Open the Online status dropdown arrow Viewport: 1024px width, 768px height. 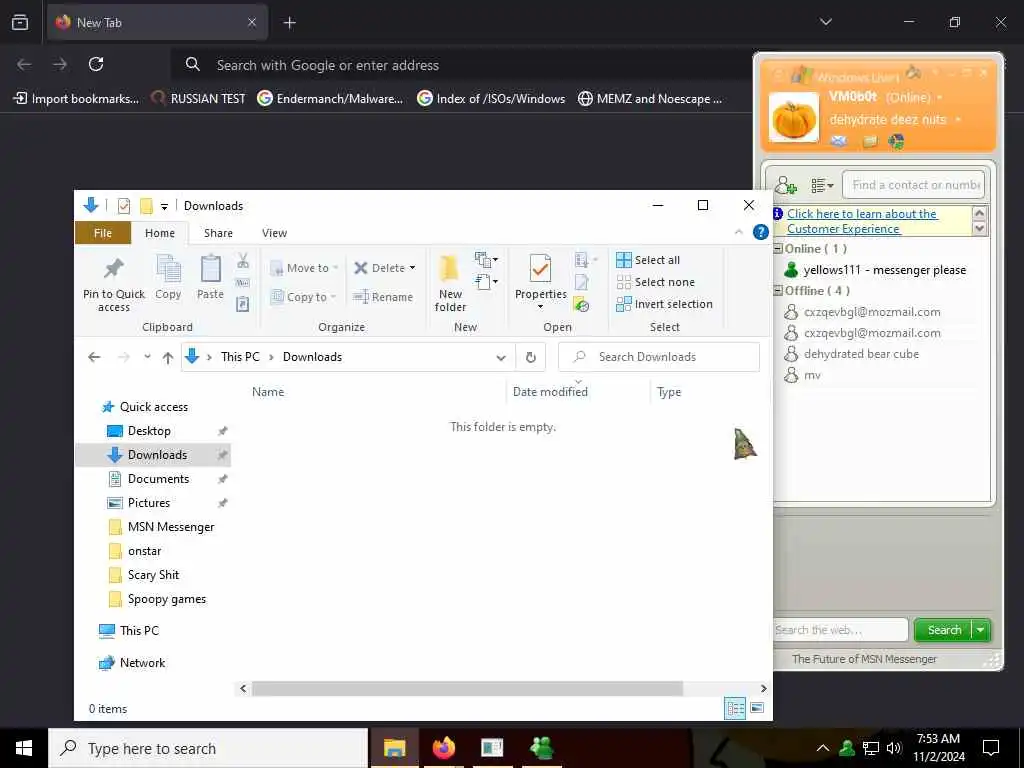coord(939,97)
